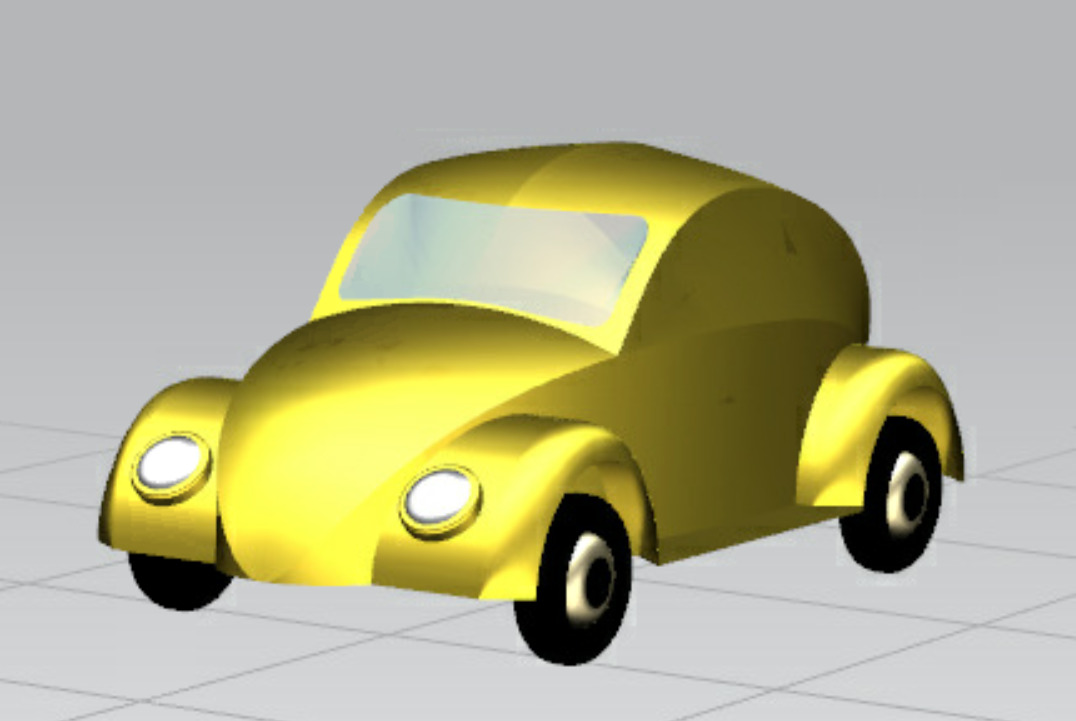Click the partially hidden wheel under left fender

(x=178, y=585)
